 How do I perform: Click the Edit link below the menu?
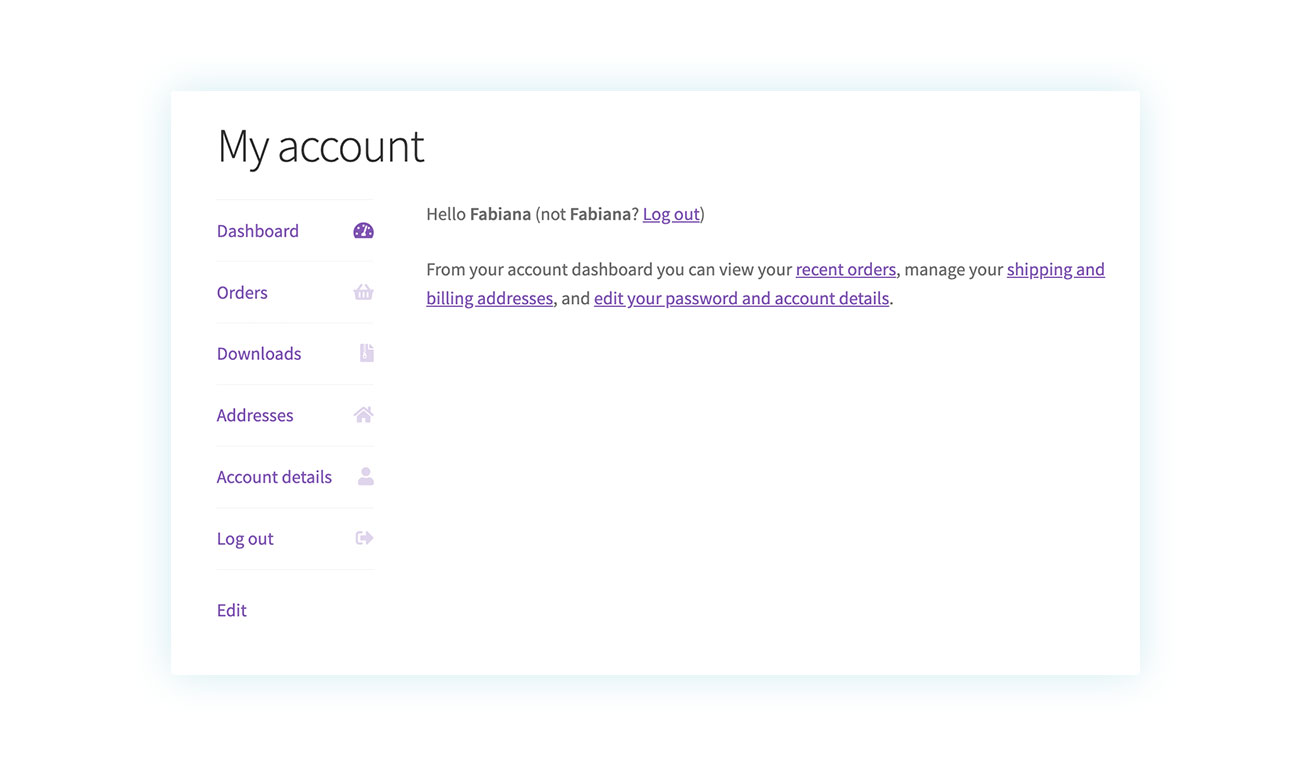[x=232, y=610]
